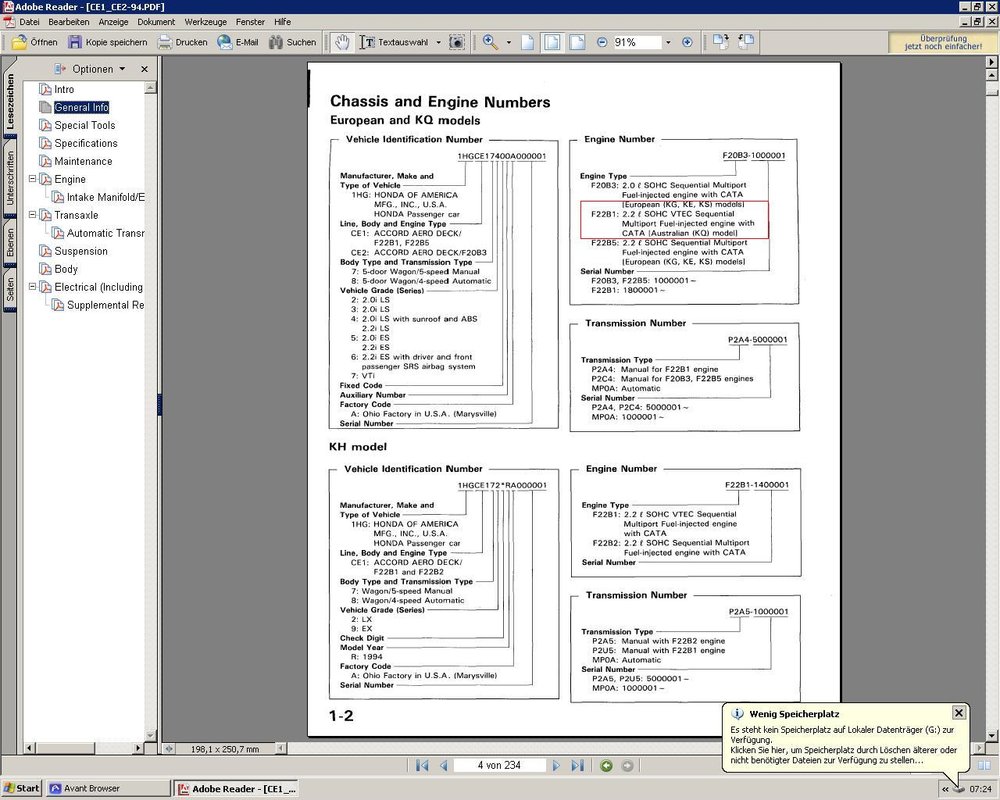The width and height of the screenshot is (1000, 800).
Task: Open the Intake Manifold bookmark
Action: click(x=105, y=197)
